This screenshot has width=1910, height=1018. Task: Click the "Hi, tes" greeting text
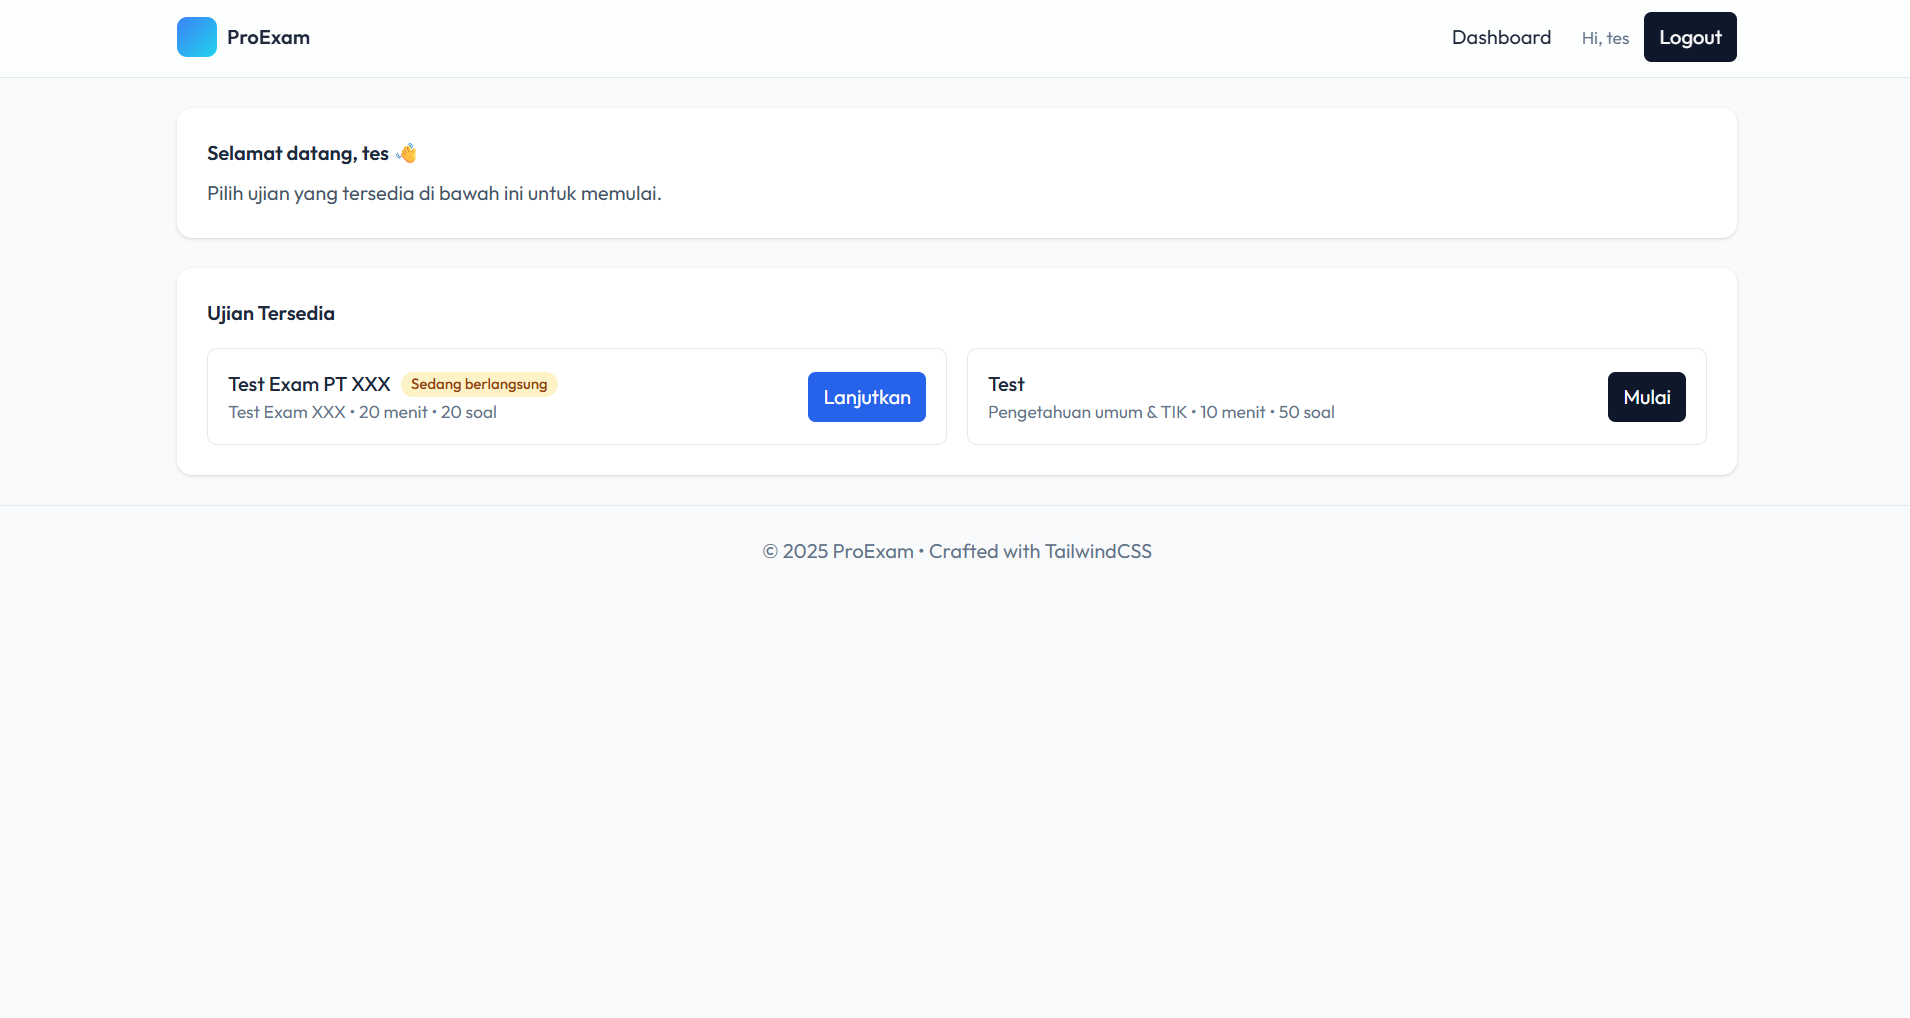tap(1605, 38)
